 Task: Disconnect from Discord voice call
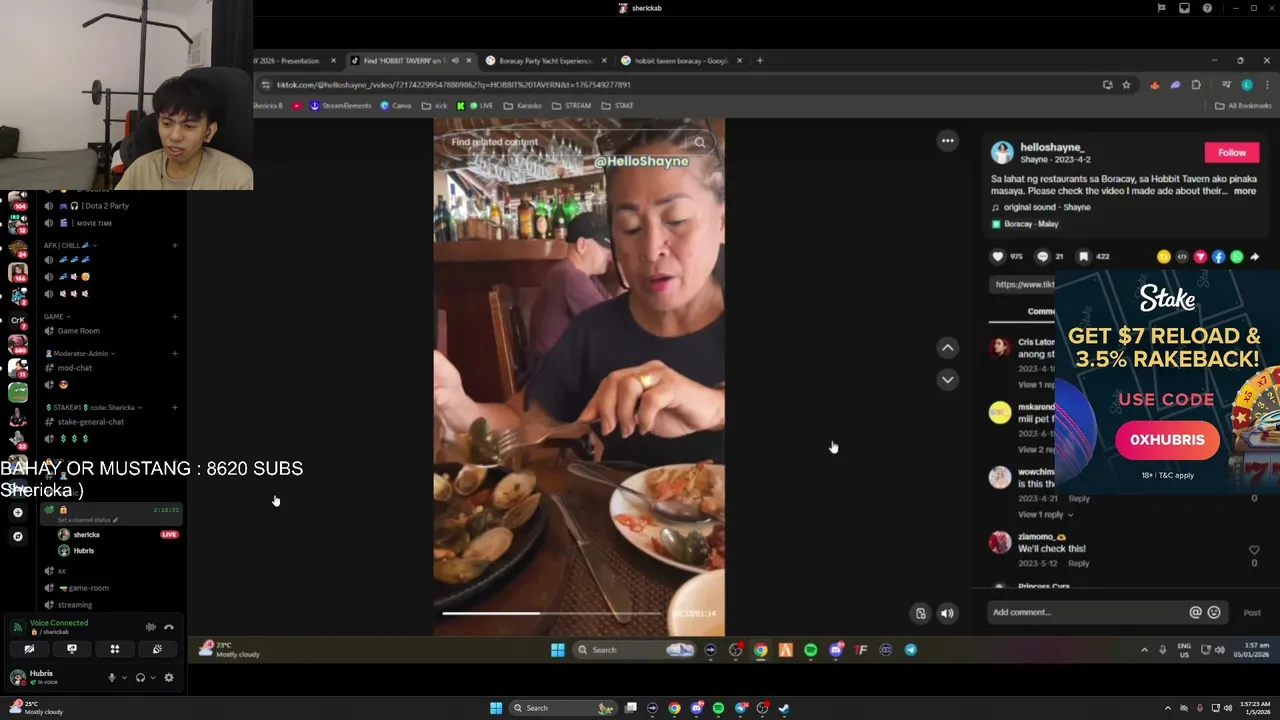point(169,627)
